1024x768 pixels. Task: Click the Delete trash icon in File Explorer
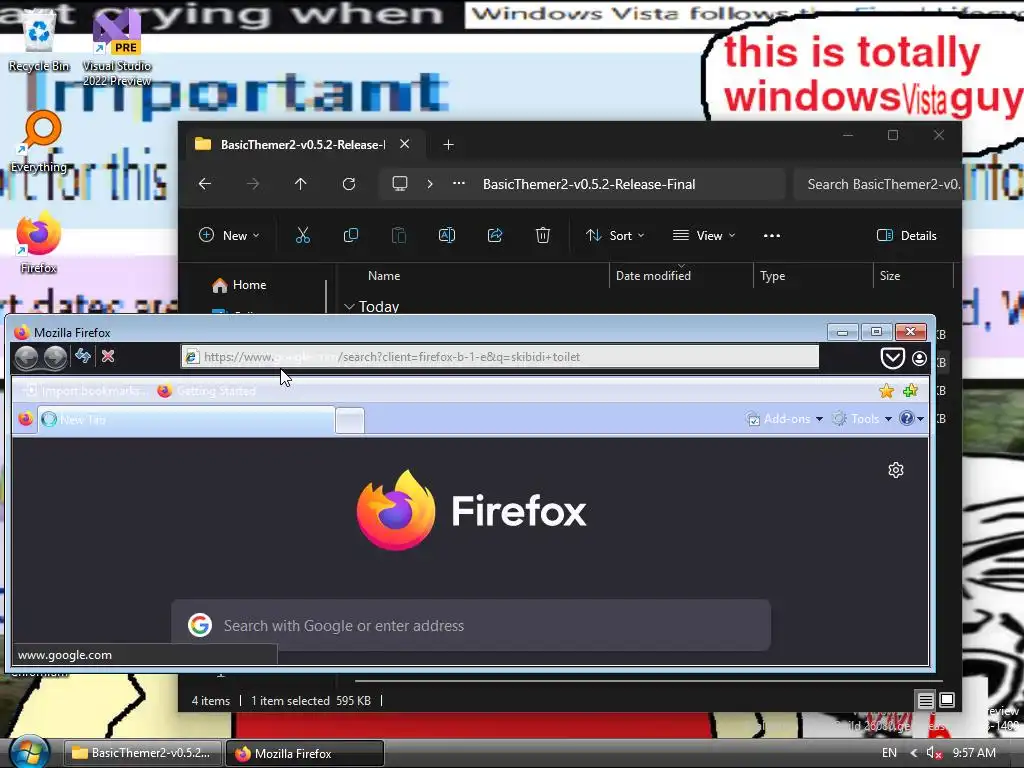(x=543, y=235)
